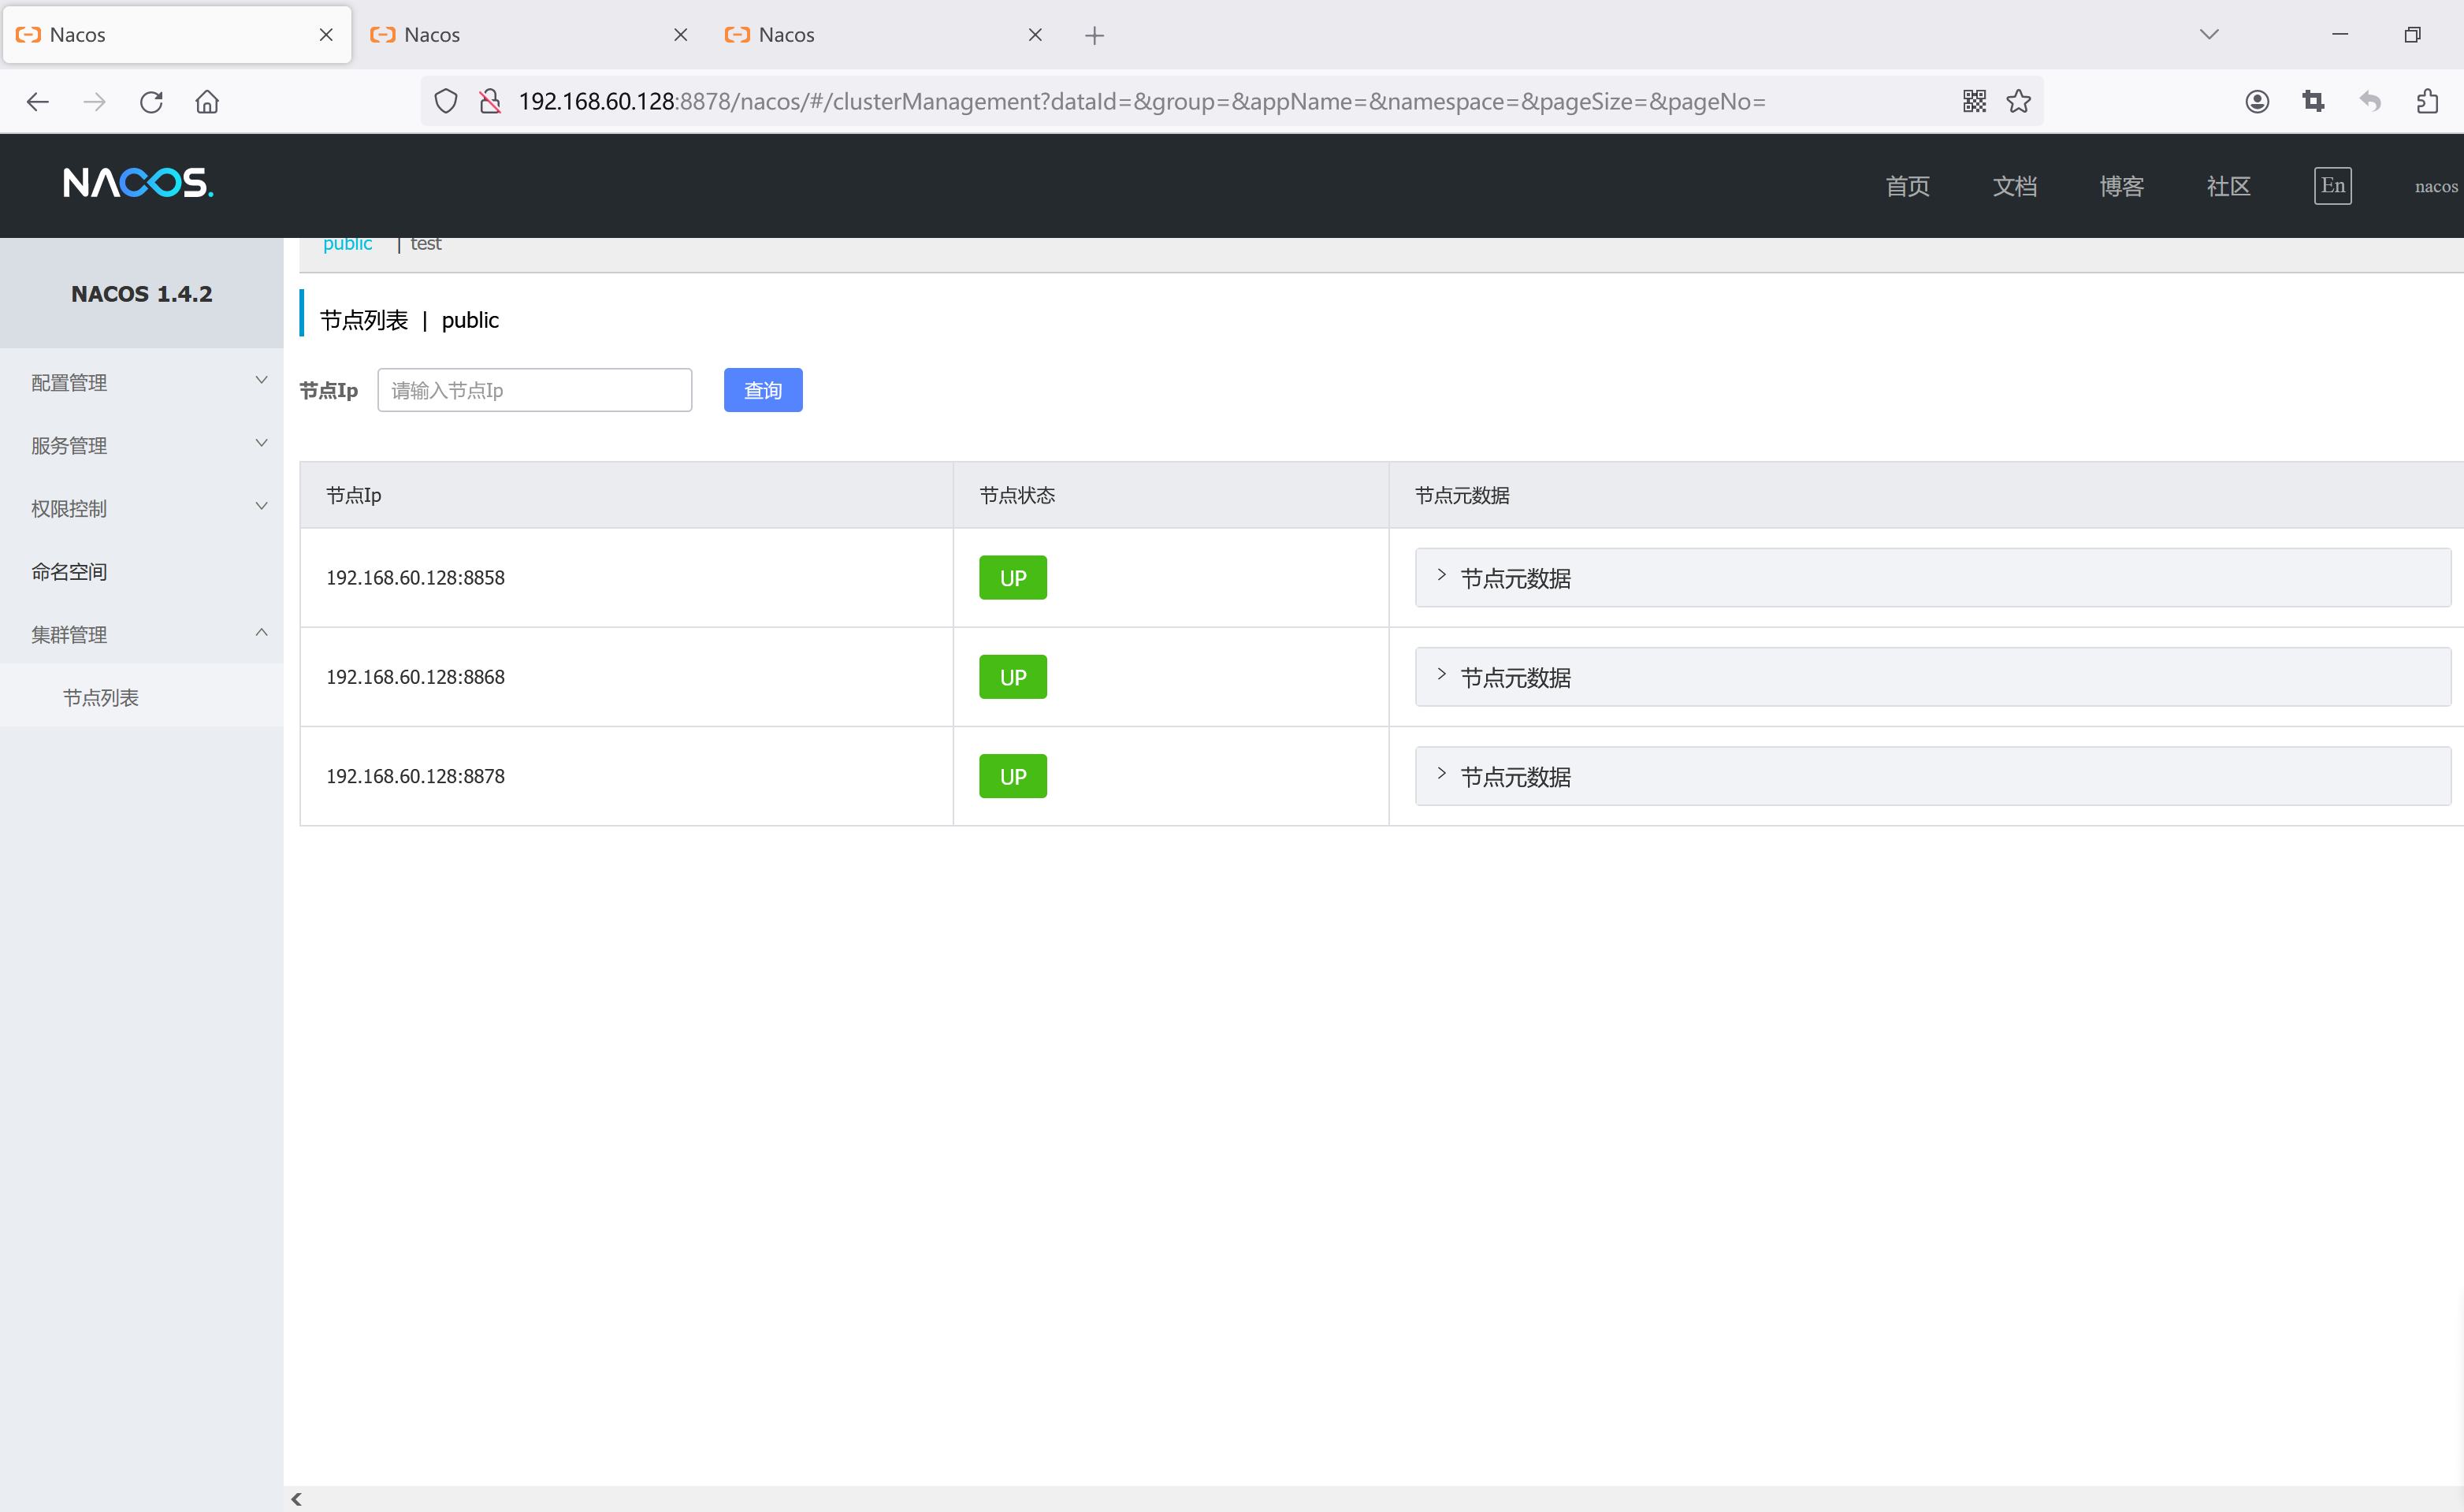
Task: Close the second Nacos tab
Action: point(681,35)
